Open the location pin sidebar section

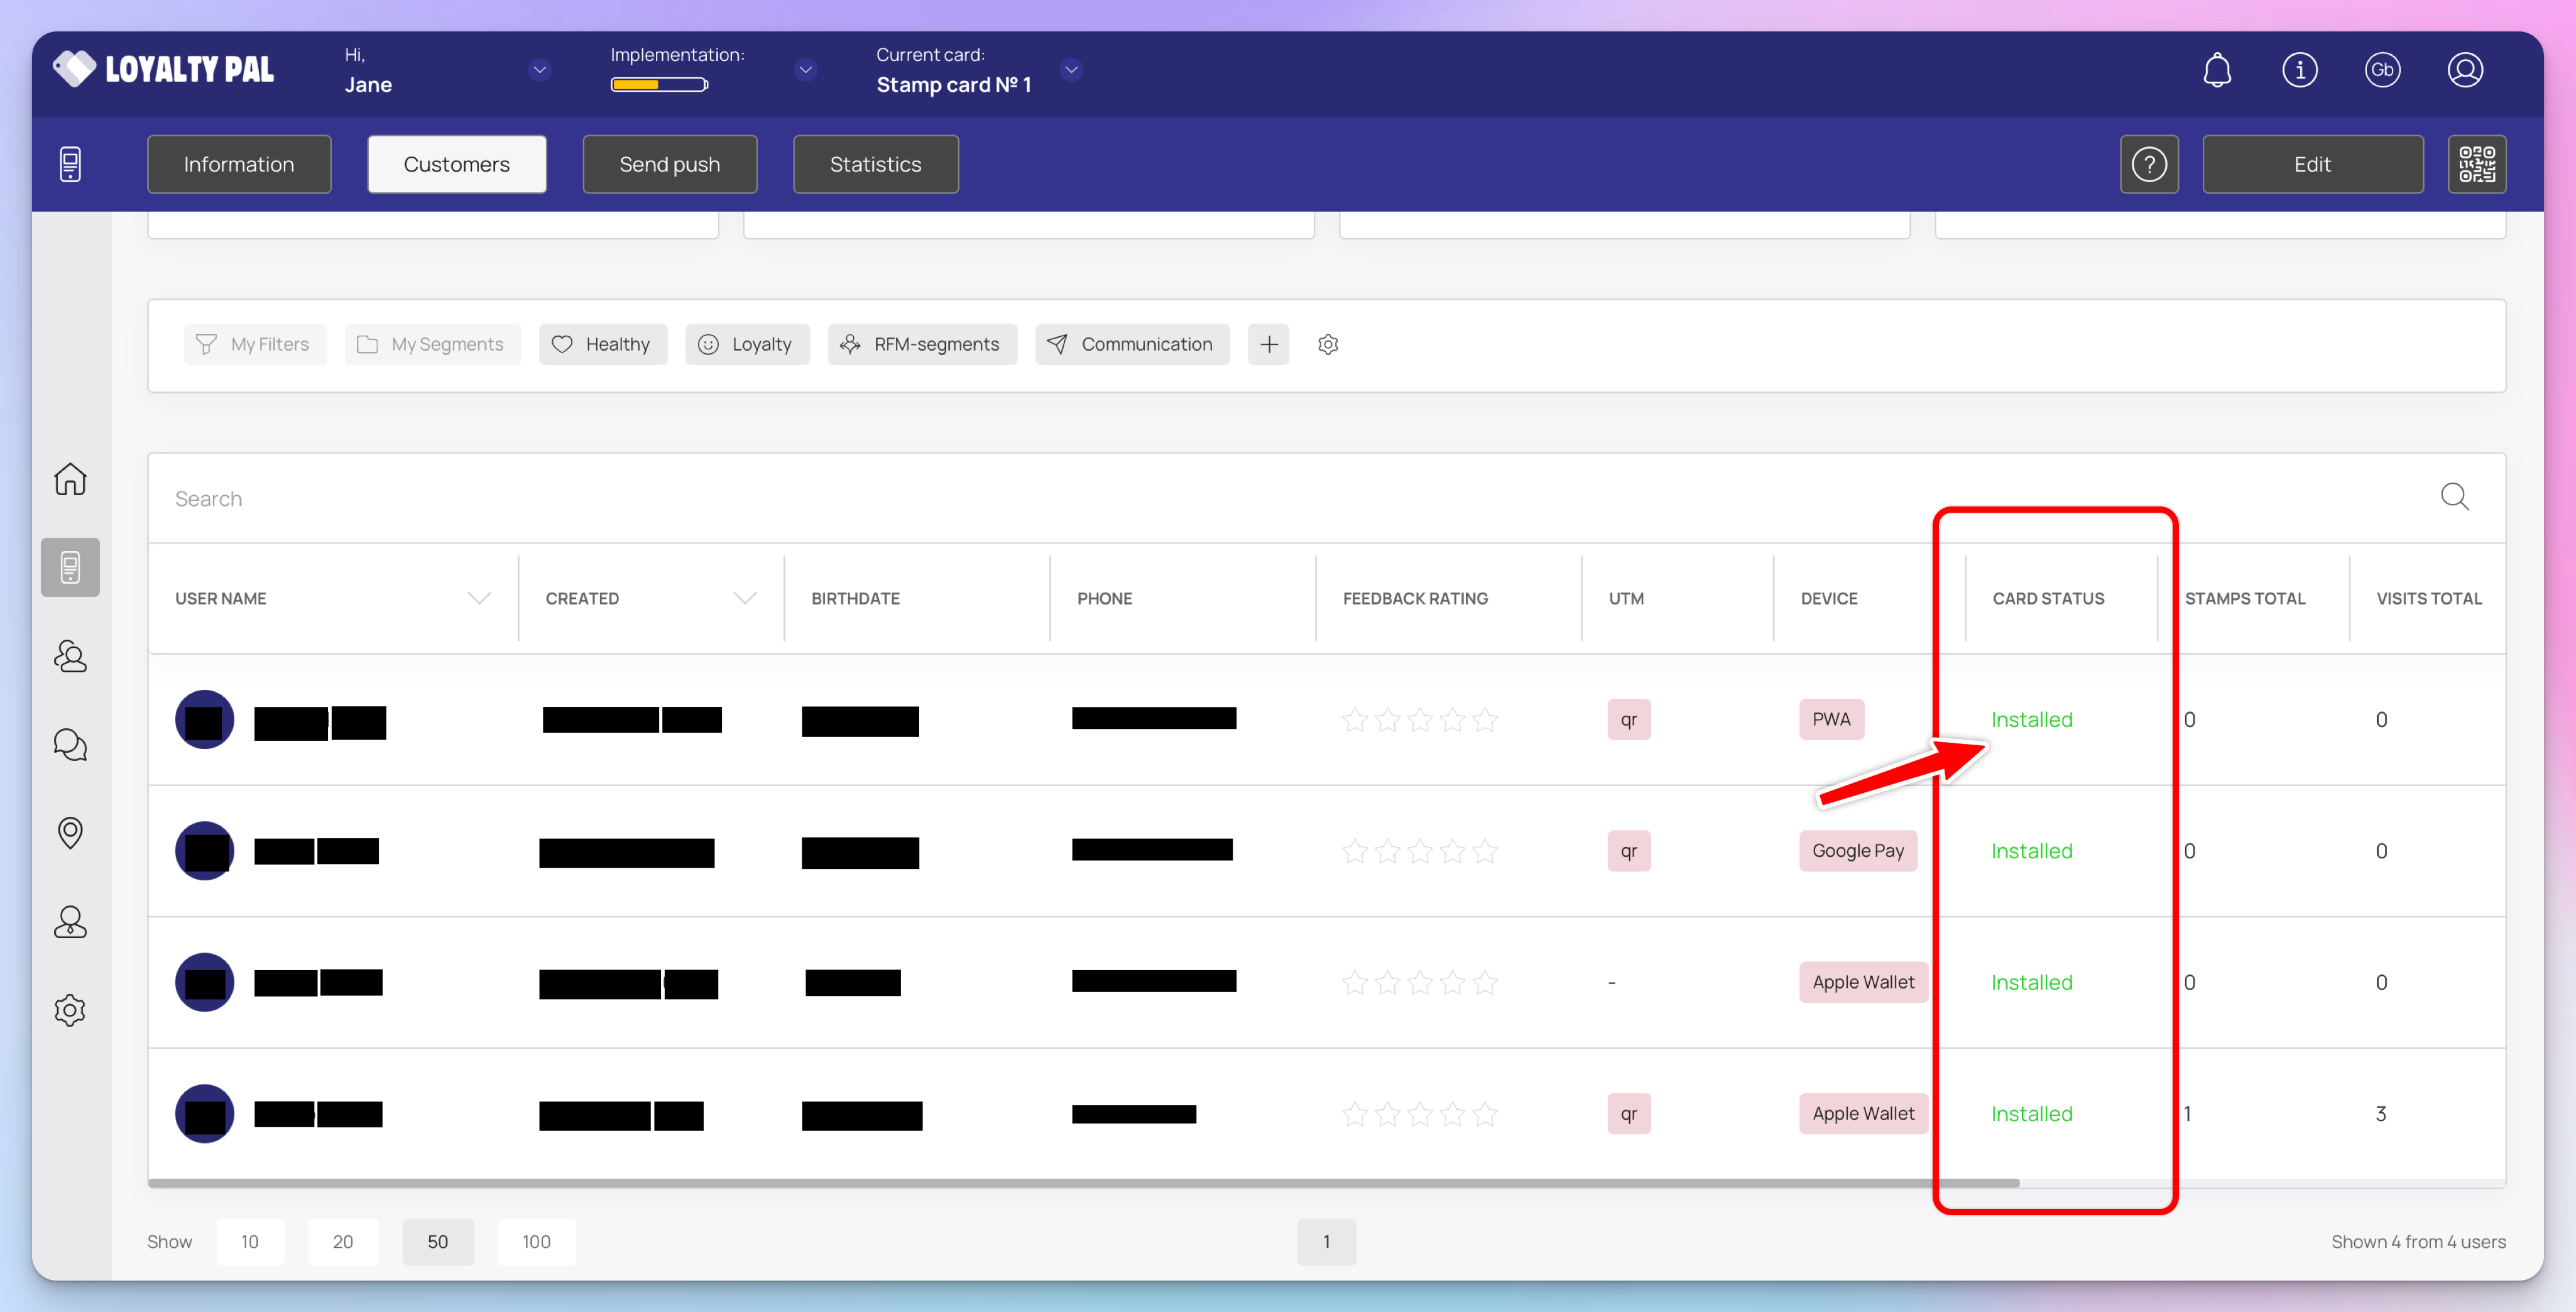(70, 832)
